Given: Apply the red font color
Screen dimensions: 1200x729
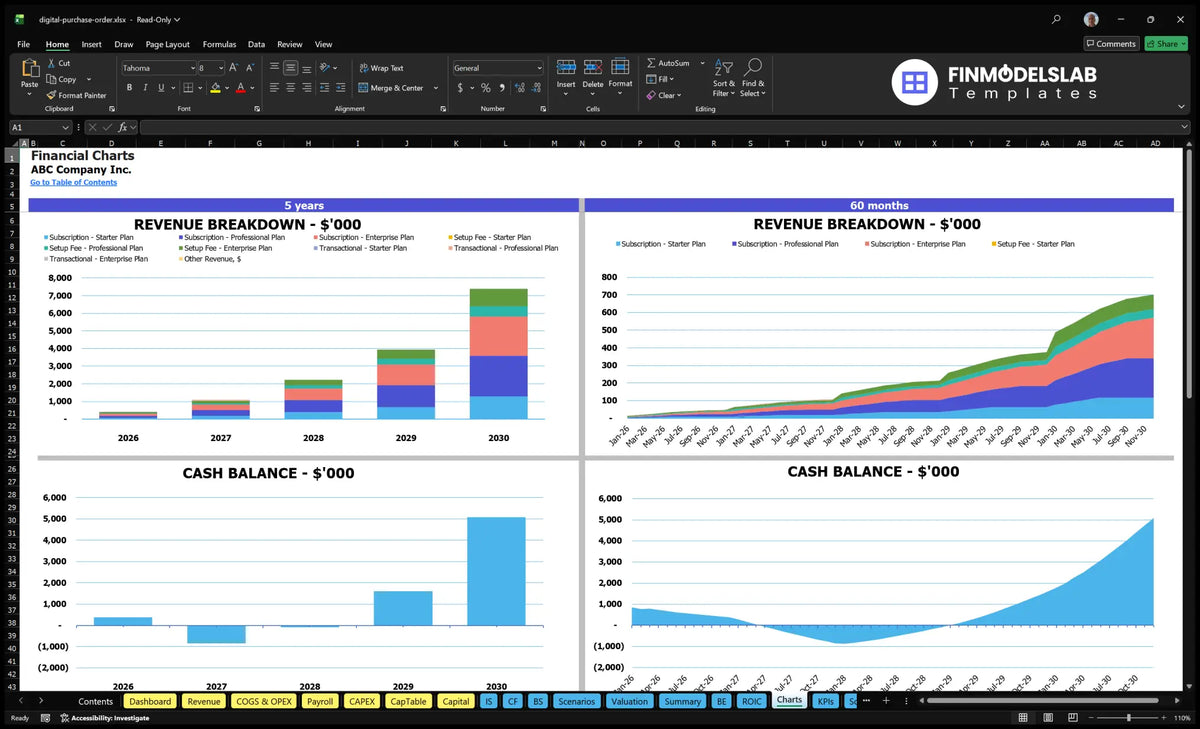Looking at the screenshot, I should [240, 88].
